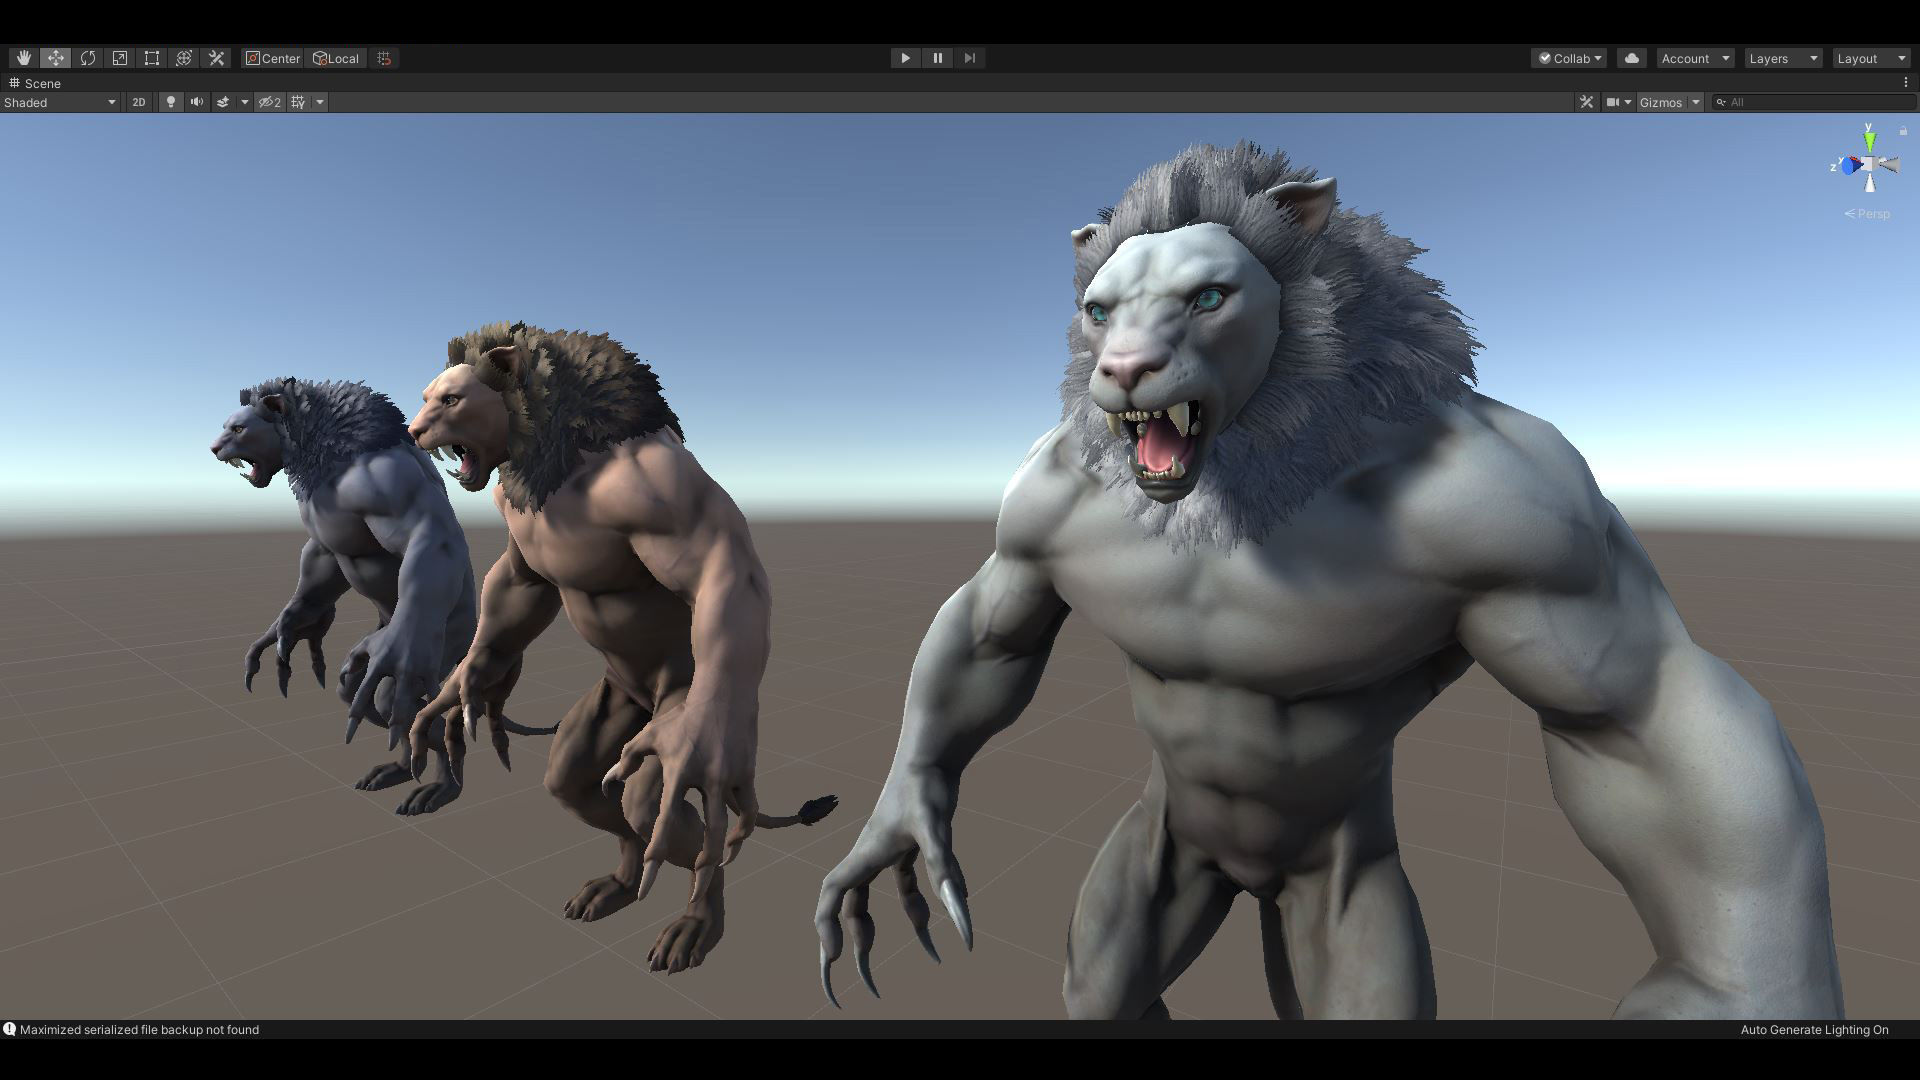Toggle Persp projection label
Image resolution: width=1920 pixels, height=1080 pixels.
(x=1867, y=214)
